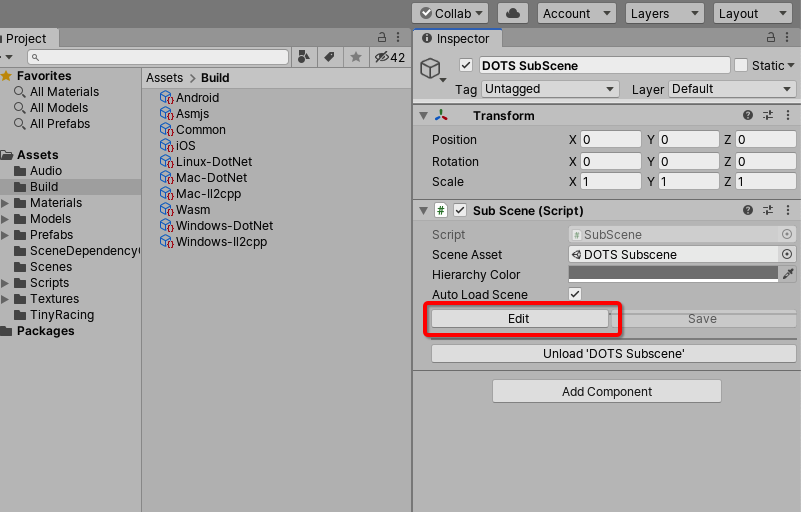Open the Layers menu in toolbar
801x512 pixels.
[664, 13]
